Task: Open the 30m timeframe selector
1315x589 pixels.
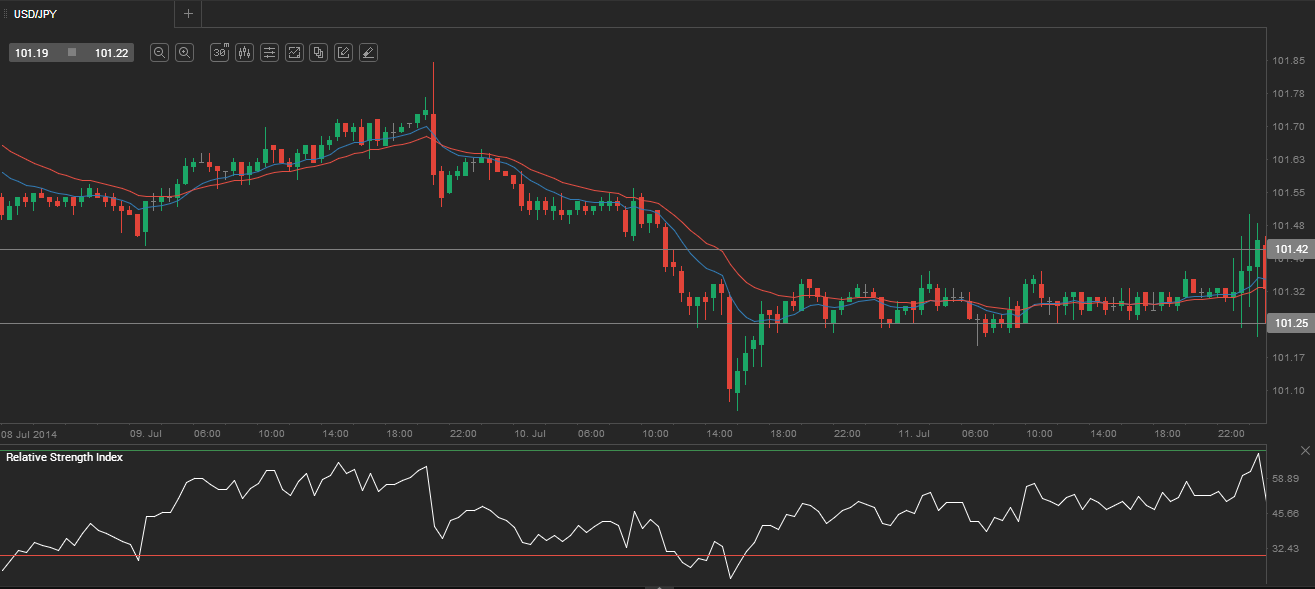Action: (219, 53)
